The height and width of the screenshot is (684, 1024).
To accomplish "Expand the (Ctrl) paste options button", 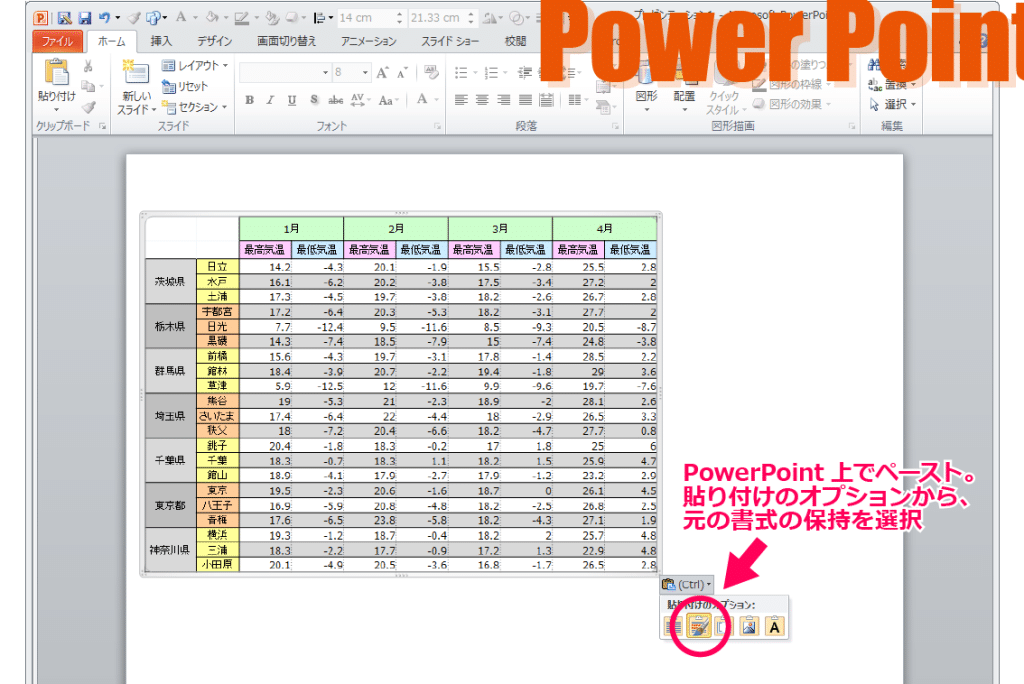I will point(686,584).
